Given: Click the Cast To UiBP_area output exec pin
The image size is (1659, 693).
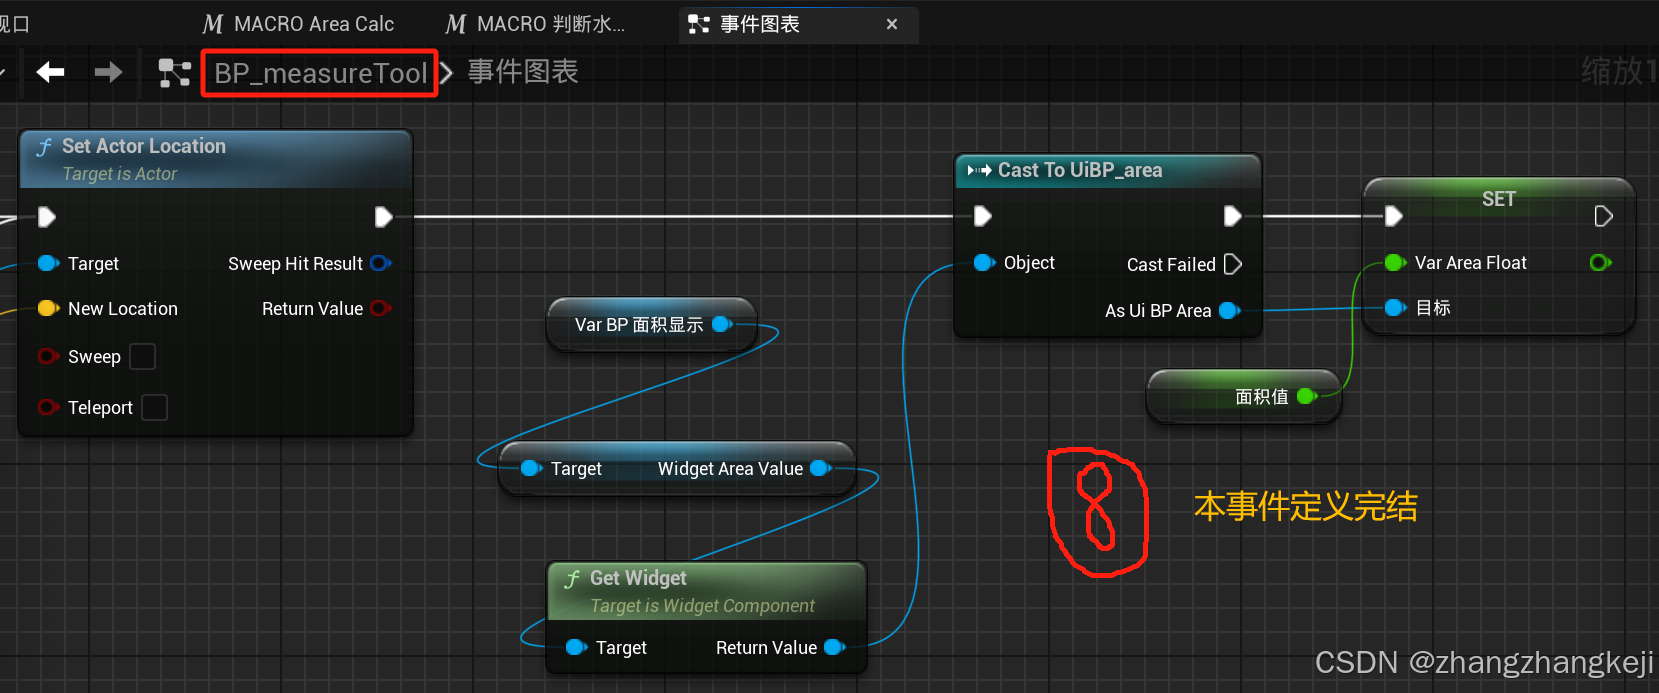Looking at the screenshot, I should 1233,216.
